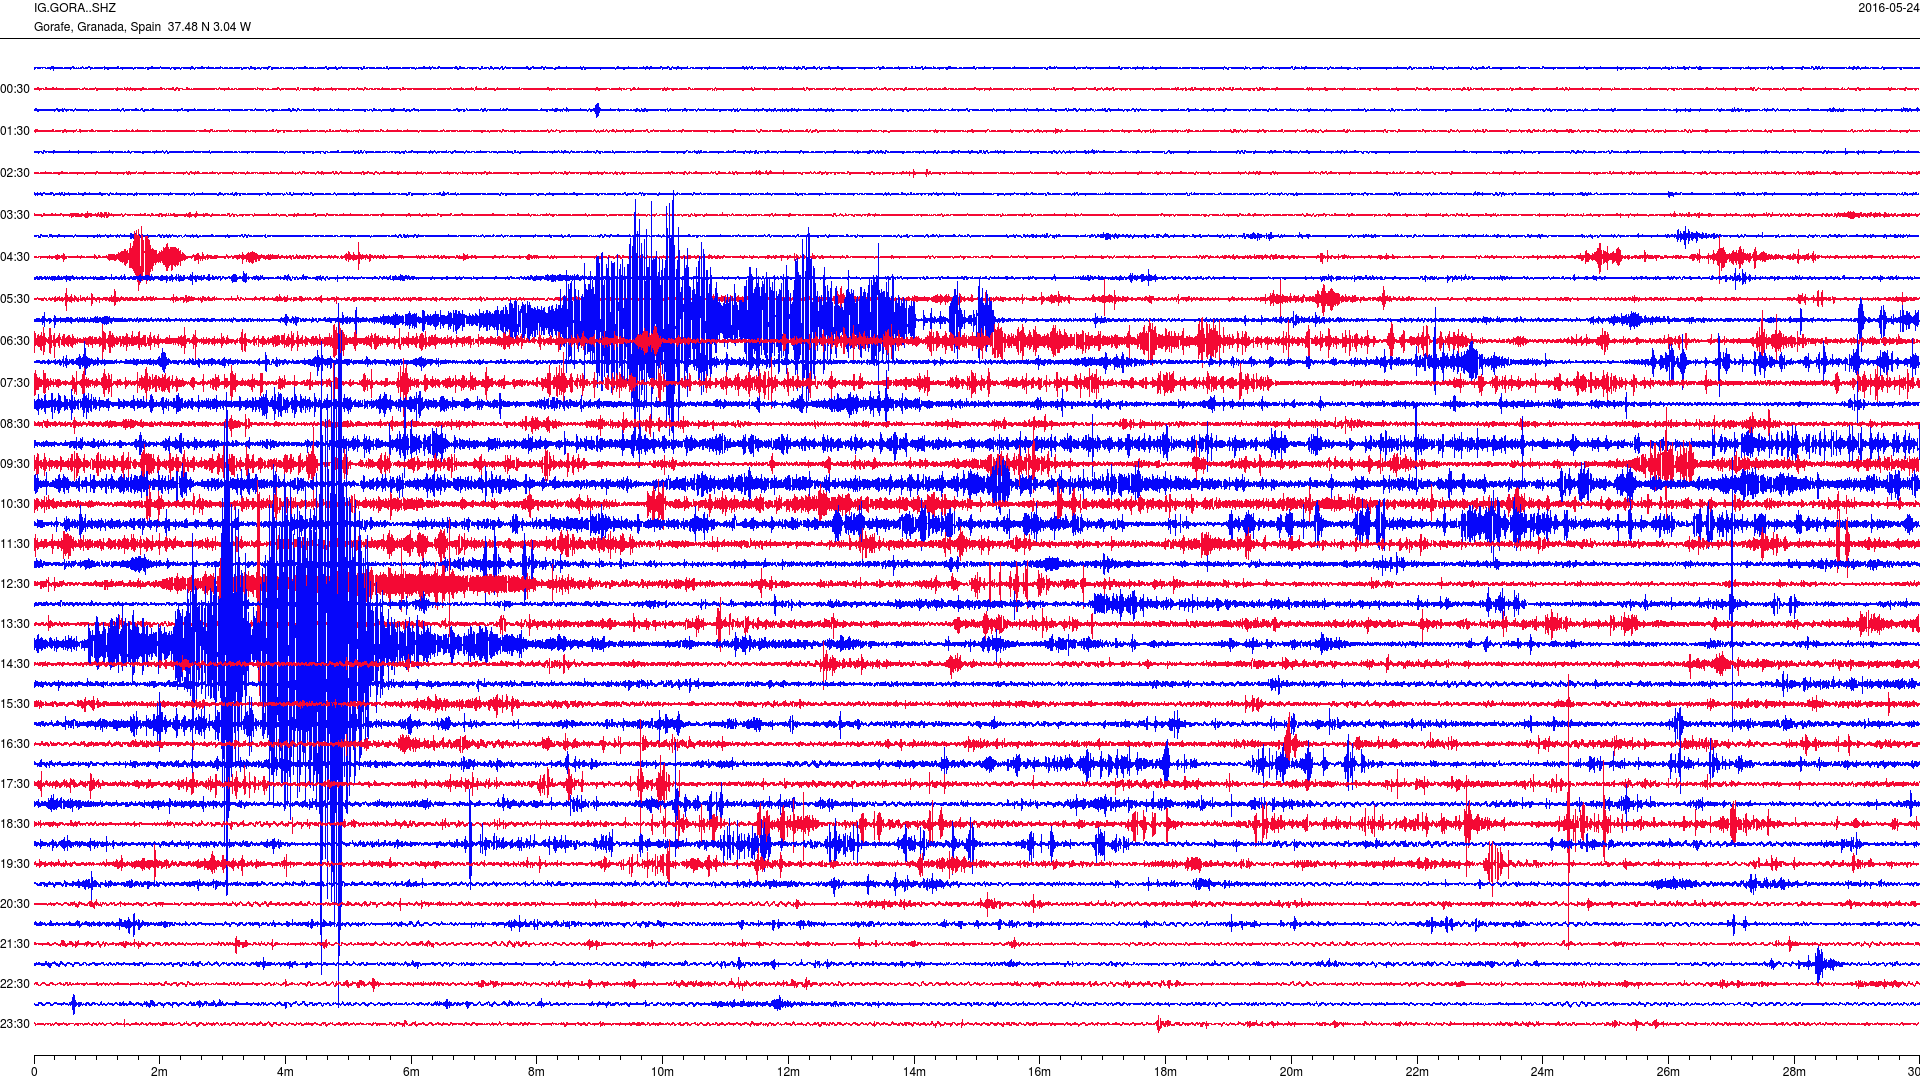Click the 22m axis tick label
The image size is (1920, 1080).
tap(1417, 1072)
